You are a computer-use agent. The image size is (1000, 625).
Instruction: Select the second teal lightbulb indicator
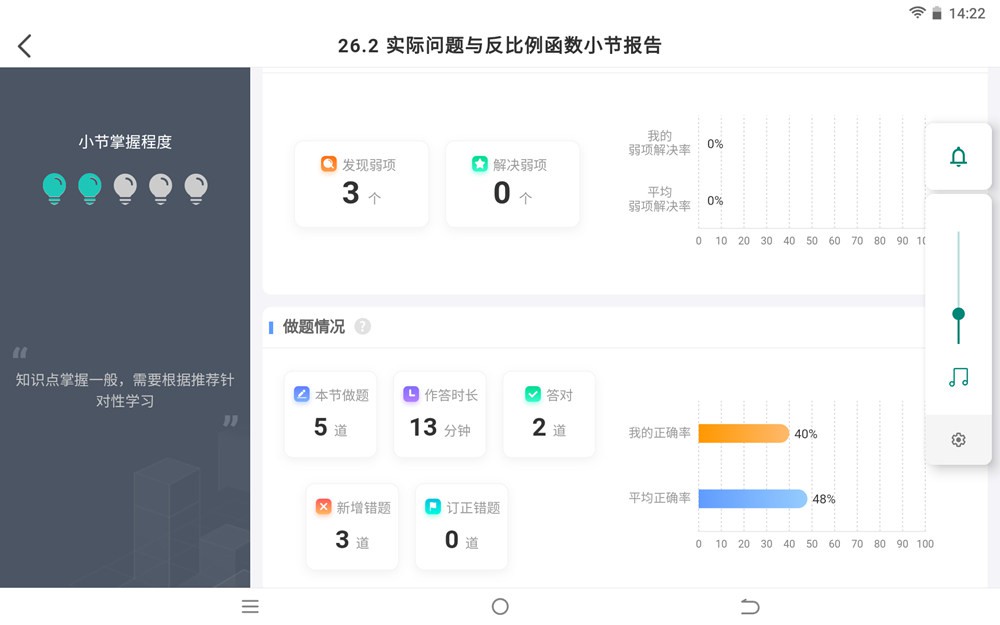[89, 188]
